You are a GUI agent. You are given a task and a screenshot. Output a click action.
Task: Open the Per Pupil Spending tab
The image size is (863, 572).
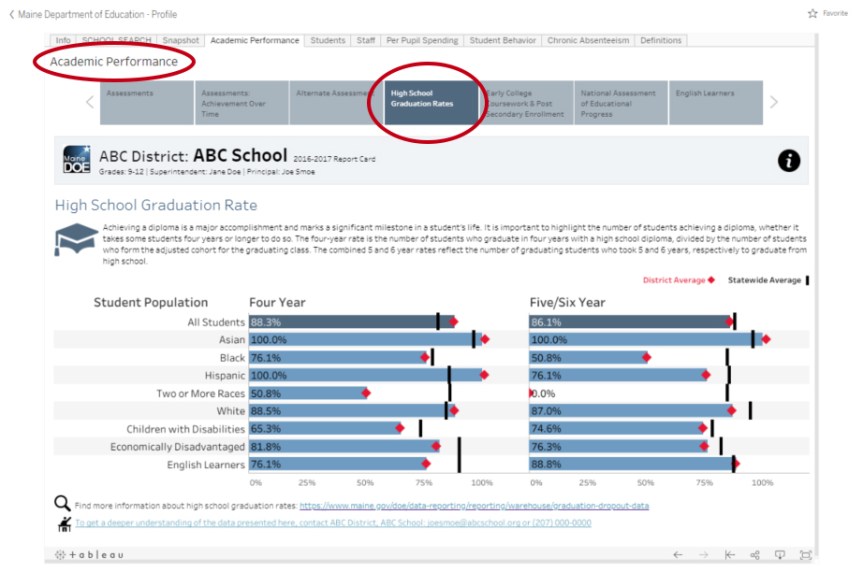click(x=423, y=41)
